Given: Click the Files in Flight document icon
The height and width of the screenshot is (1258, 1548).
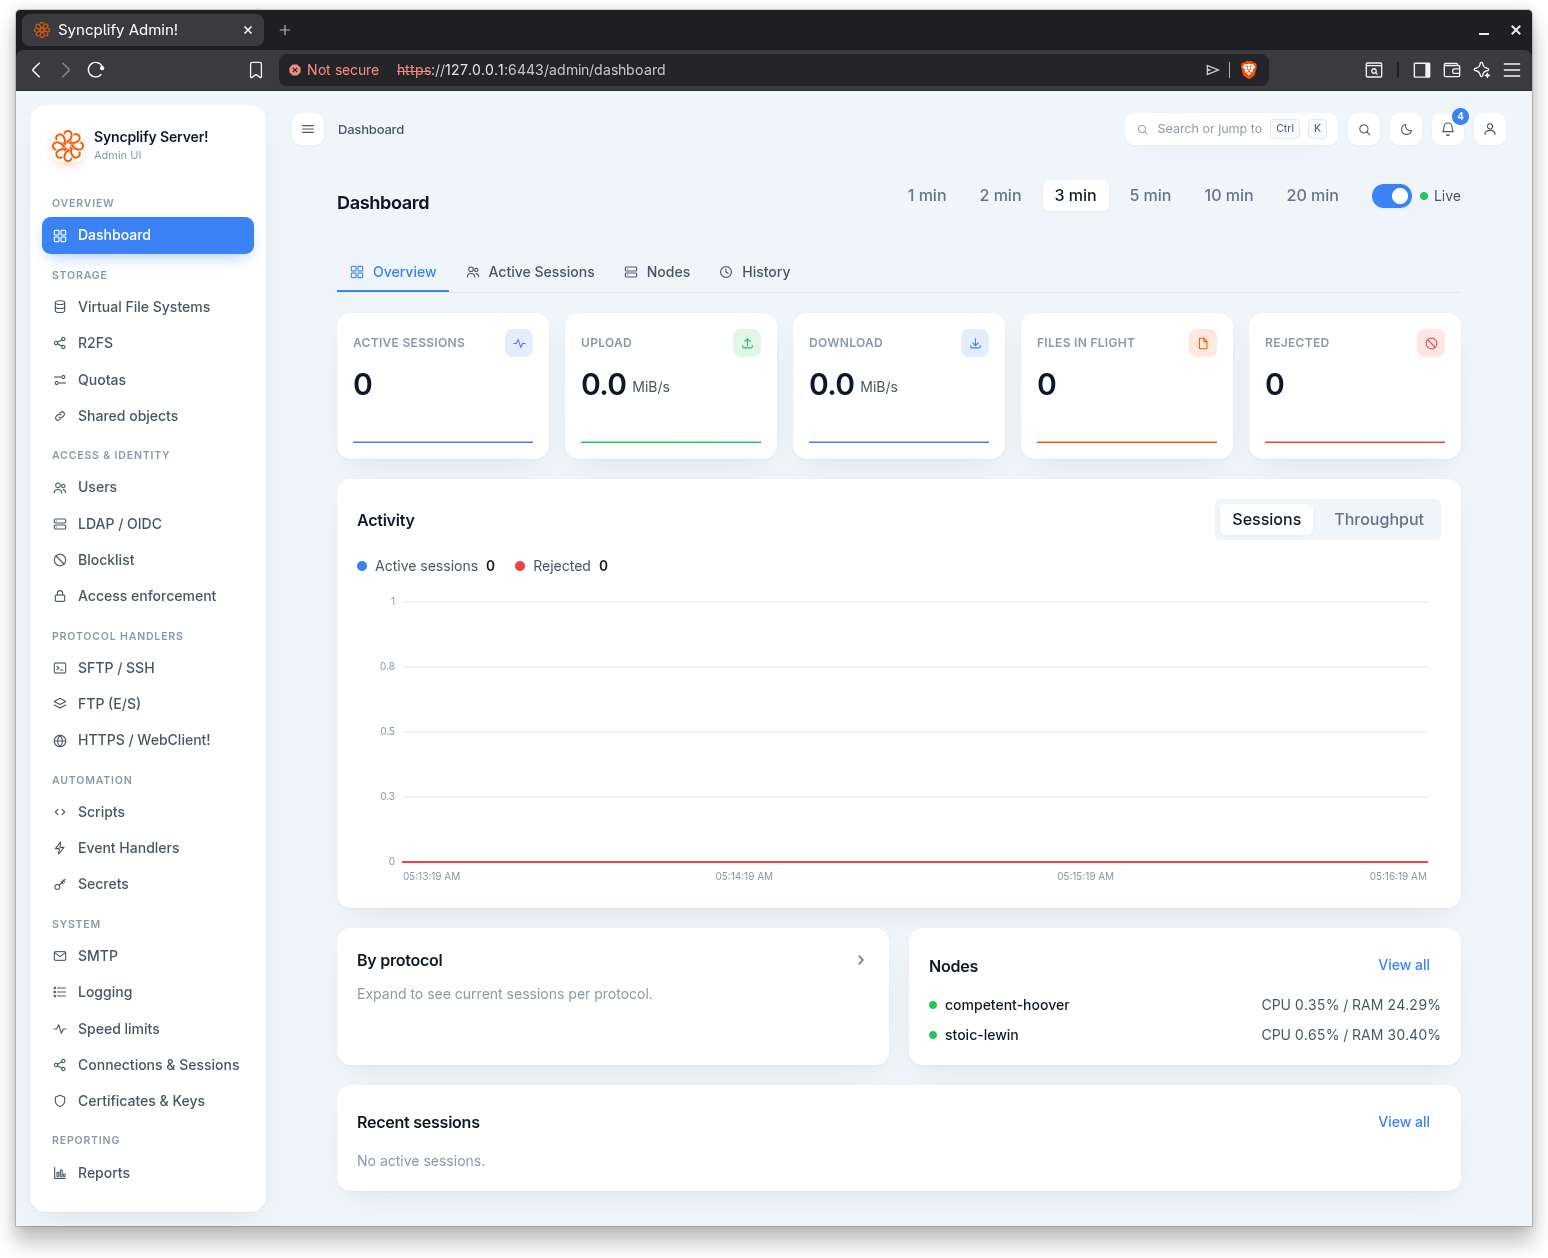Looking at the screenshot, I should pyautogui.click(x=1203, y=343).
